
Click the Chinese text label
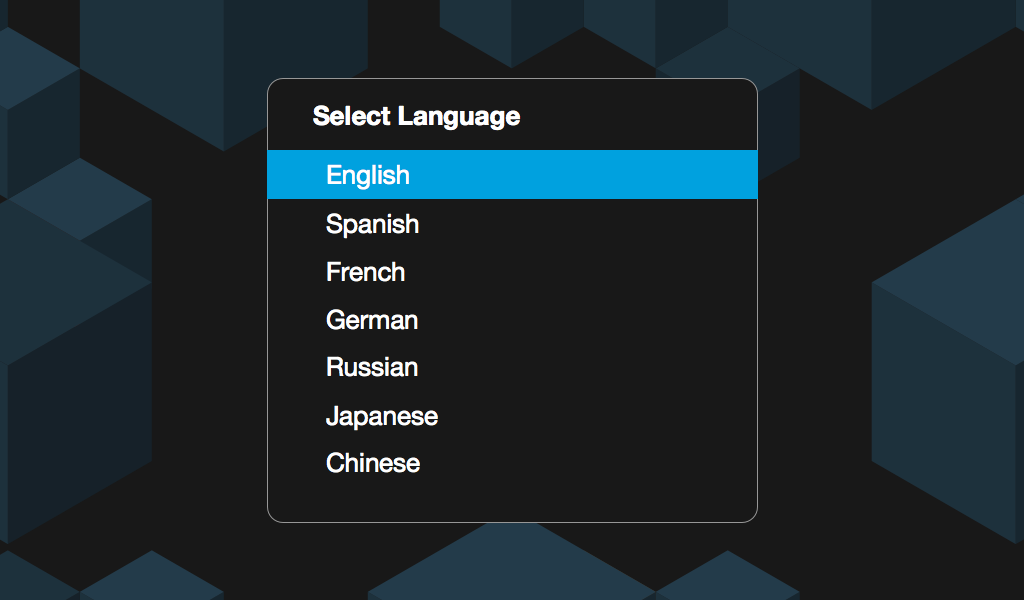coord(373,463)
